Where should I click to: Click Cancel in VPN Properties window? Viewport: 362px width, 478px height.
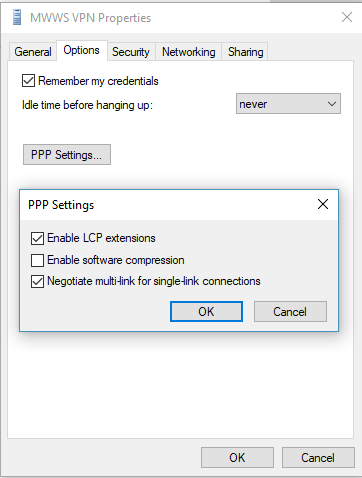point(318,457)
